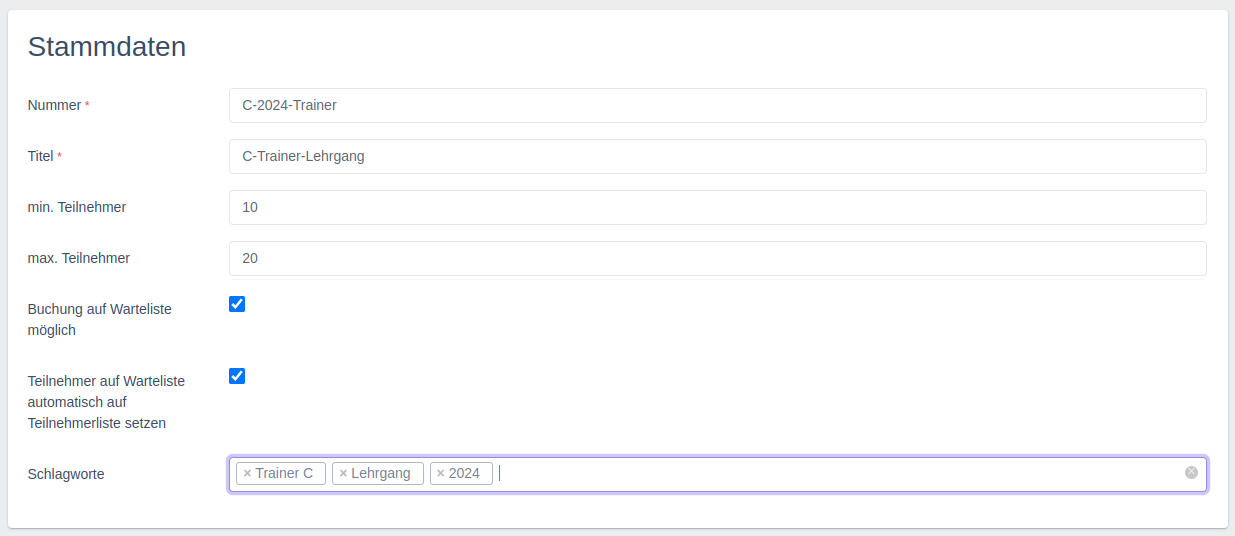Image resolution: width=1235 pixels, height=536 pixels.
Task: Remove the 'Trainer C' tag
Action: click(247, 474)
